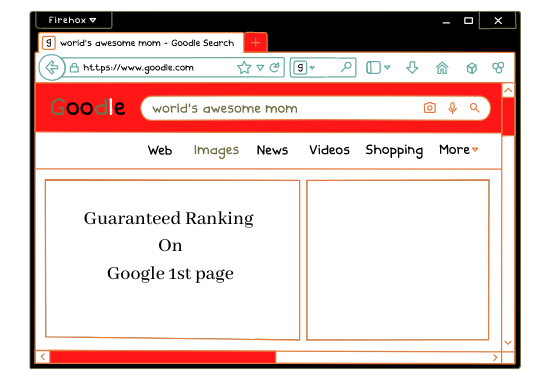Expand the search engine selector arrow
The width and height of the screenshot is (550, 370).
click(x=312, y=68)
